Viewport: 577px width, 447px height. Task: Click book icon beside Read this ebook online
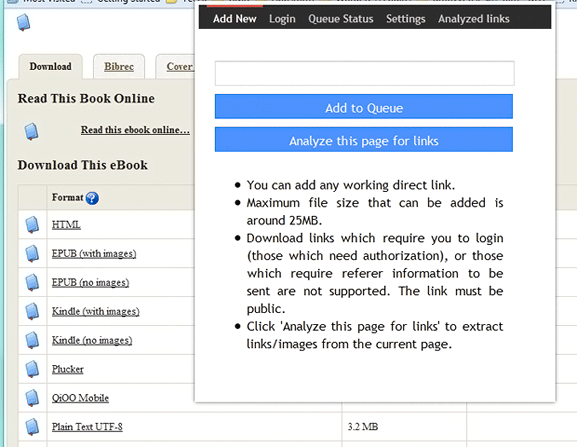click(31, 131)
